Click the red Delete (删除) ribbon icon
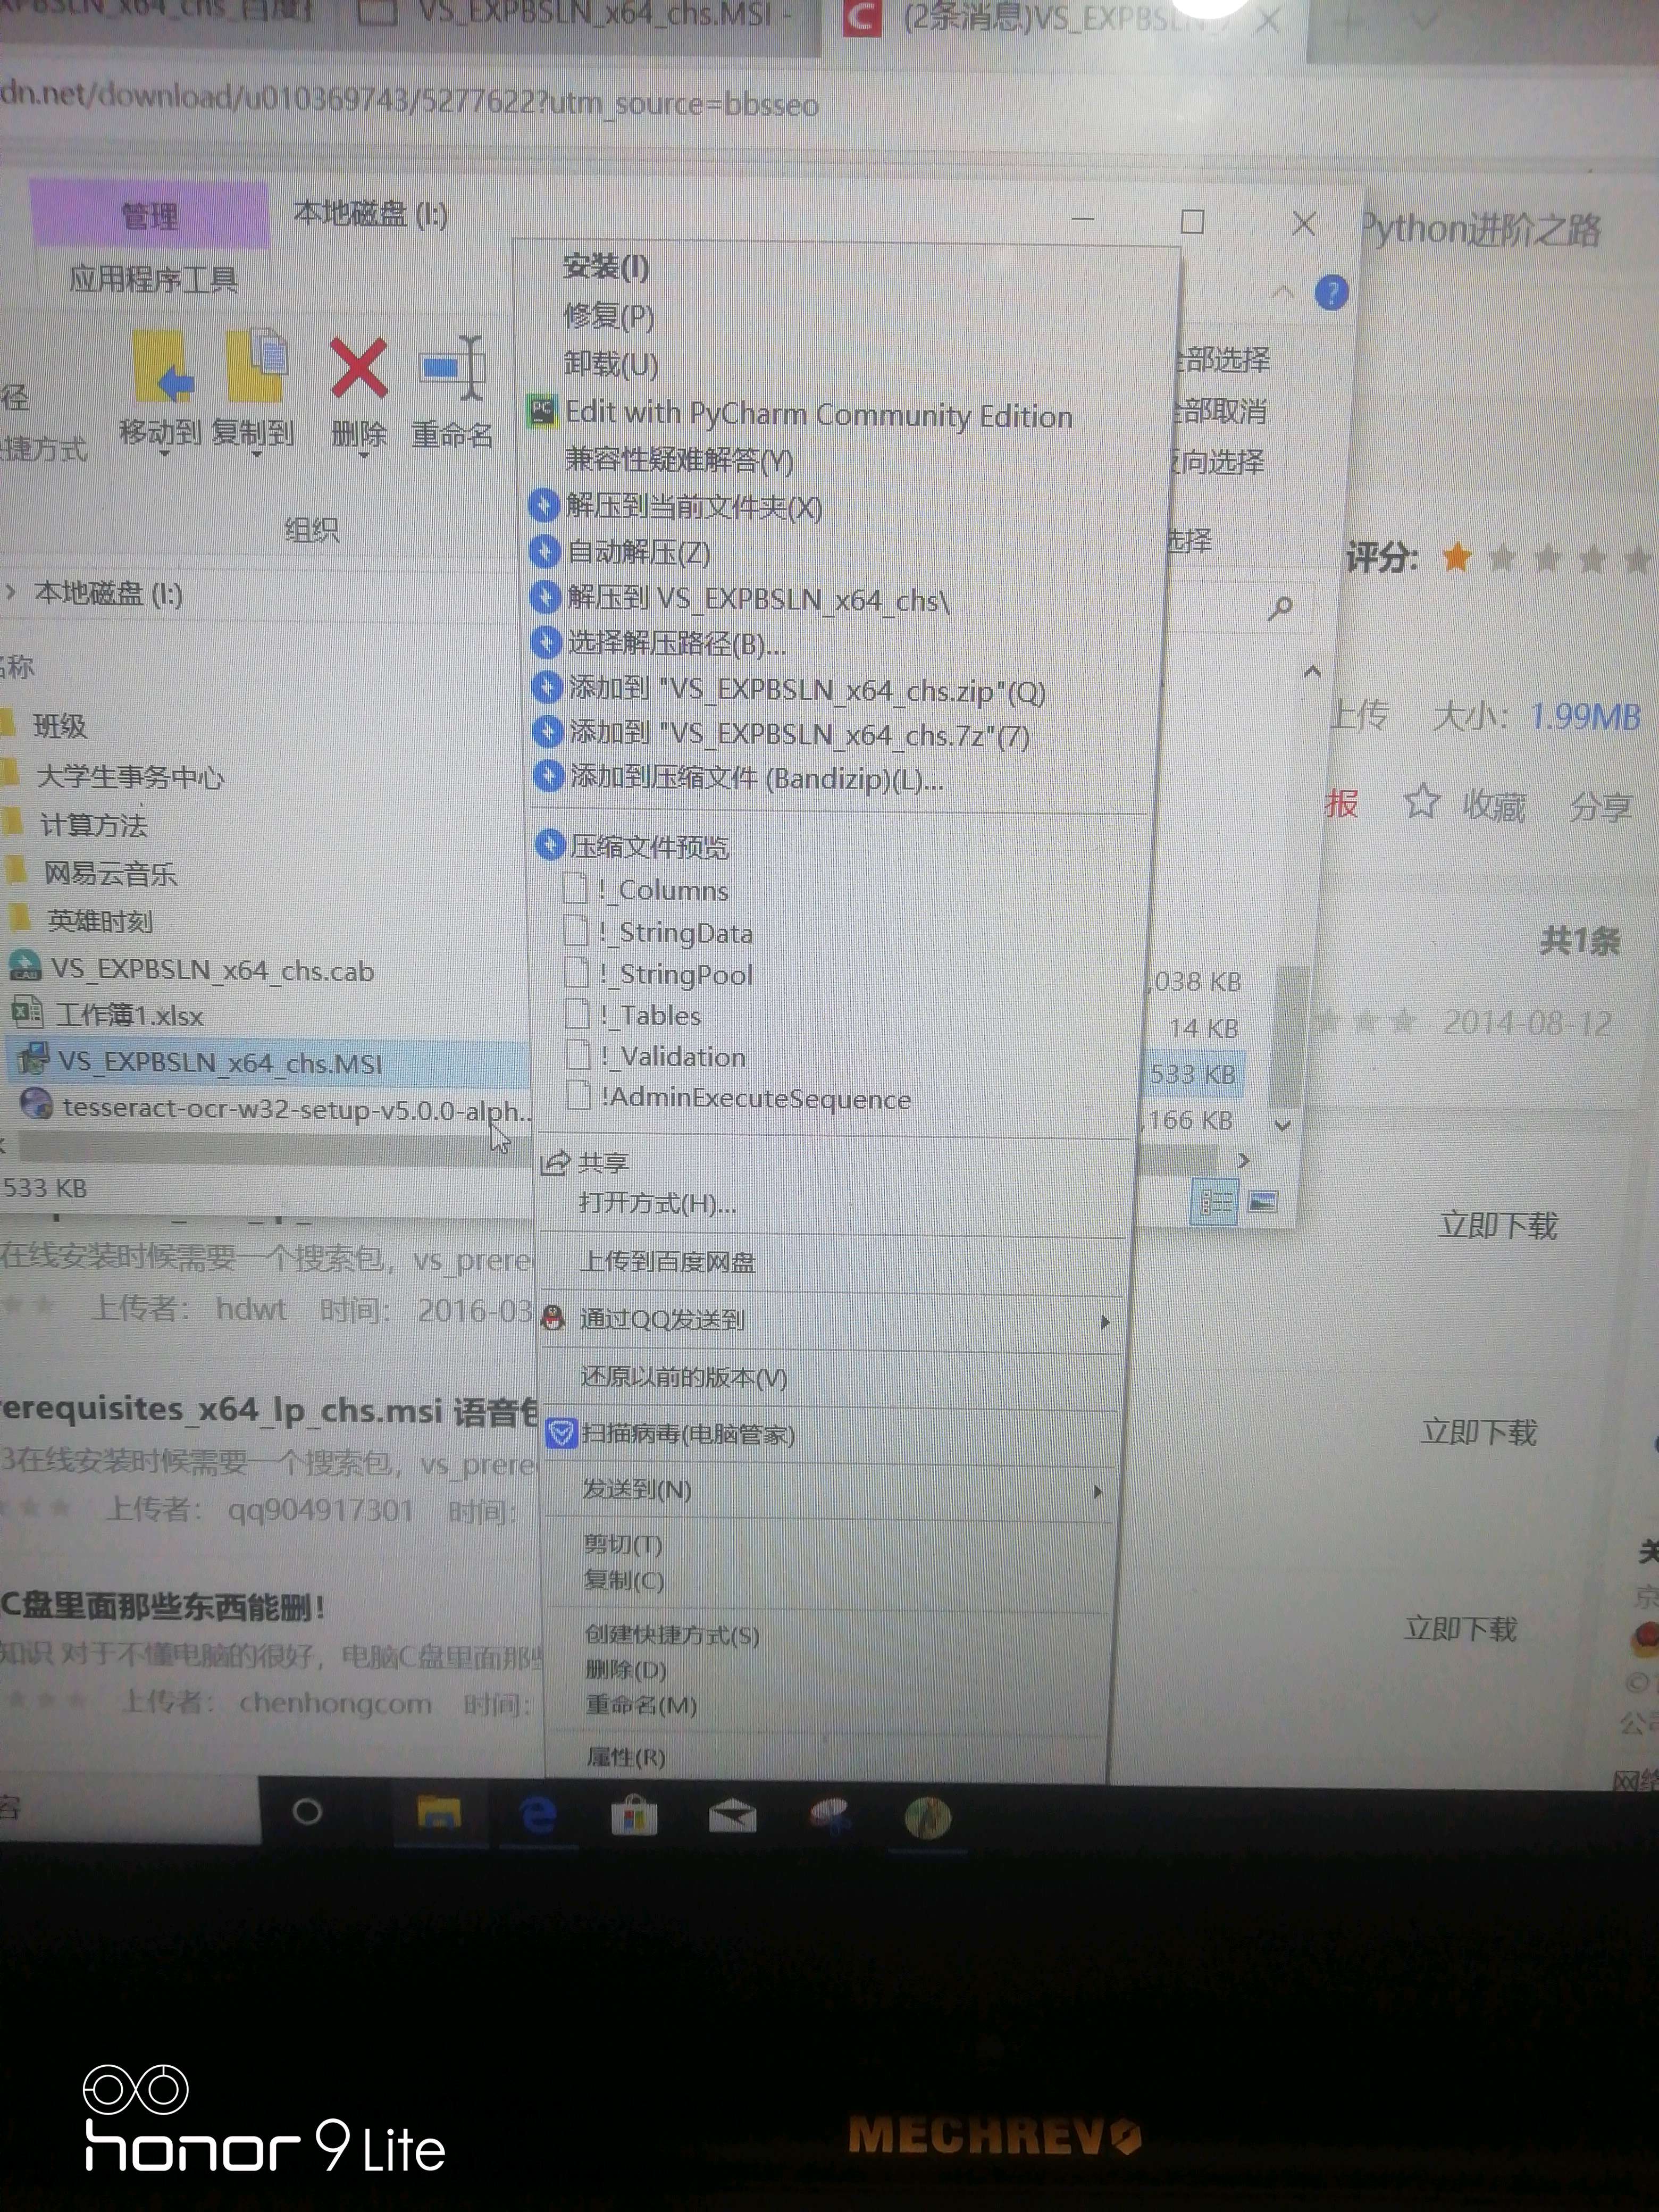Screen dimensions: 1659x2212 click(x=358, y=368)
